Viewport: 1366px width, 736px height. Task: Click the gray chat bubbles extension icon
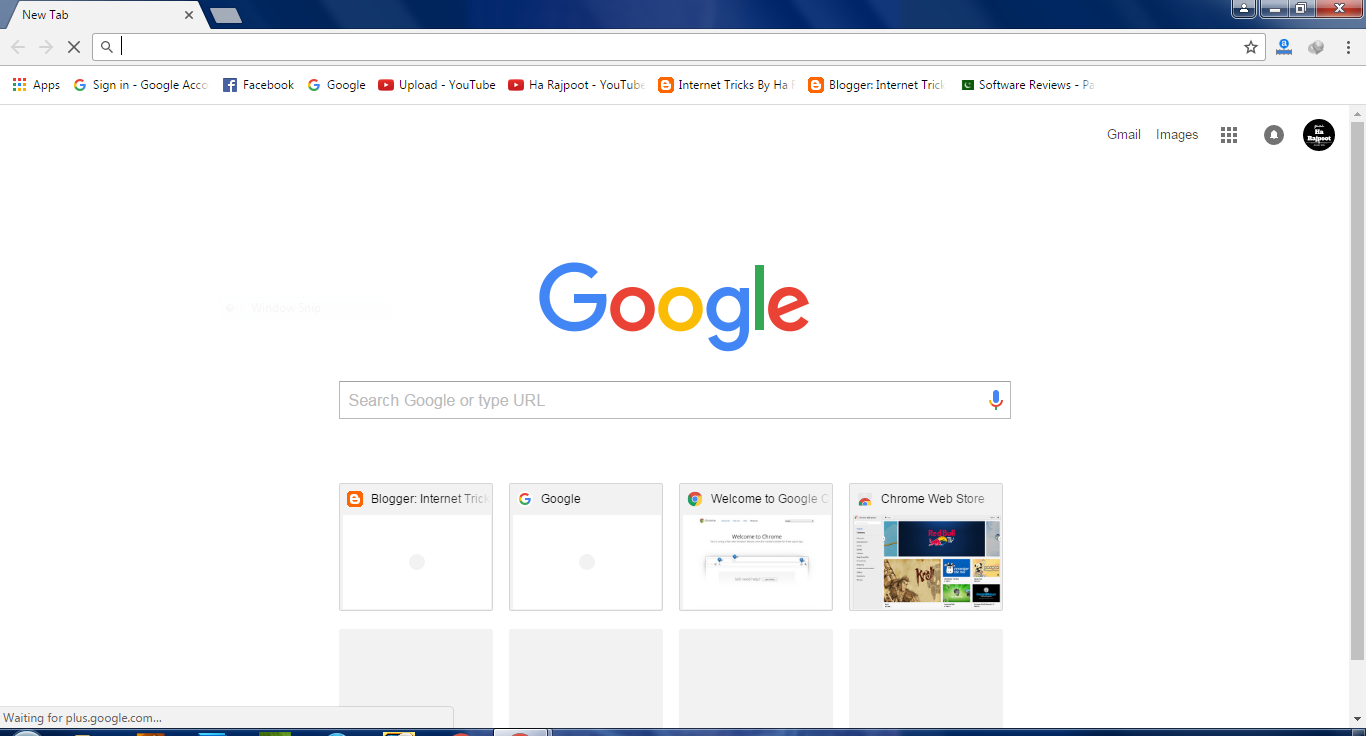pos(1316,47)
